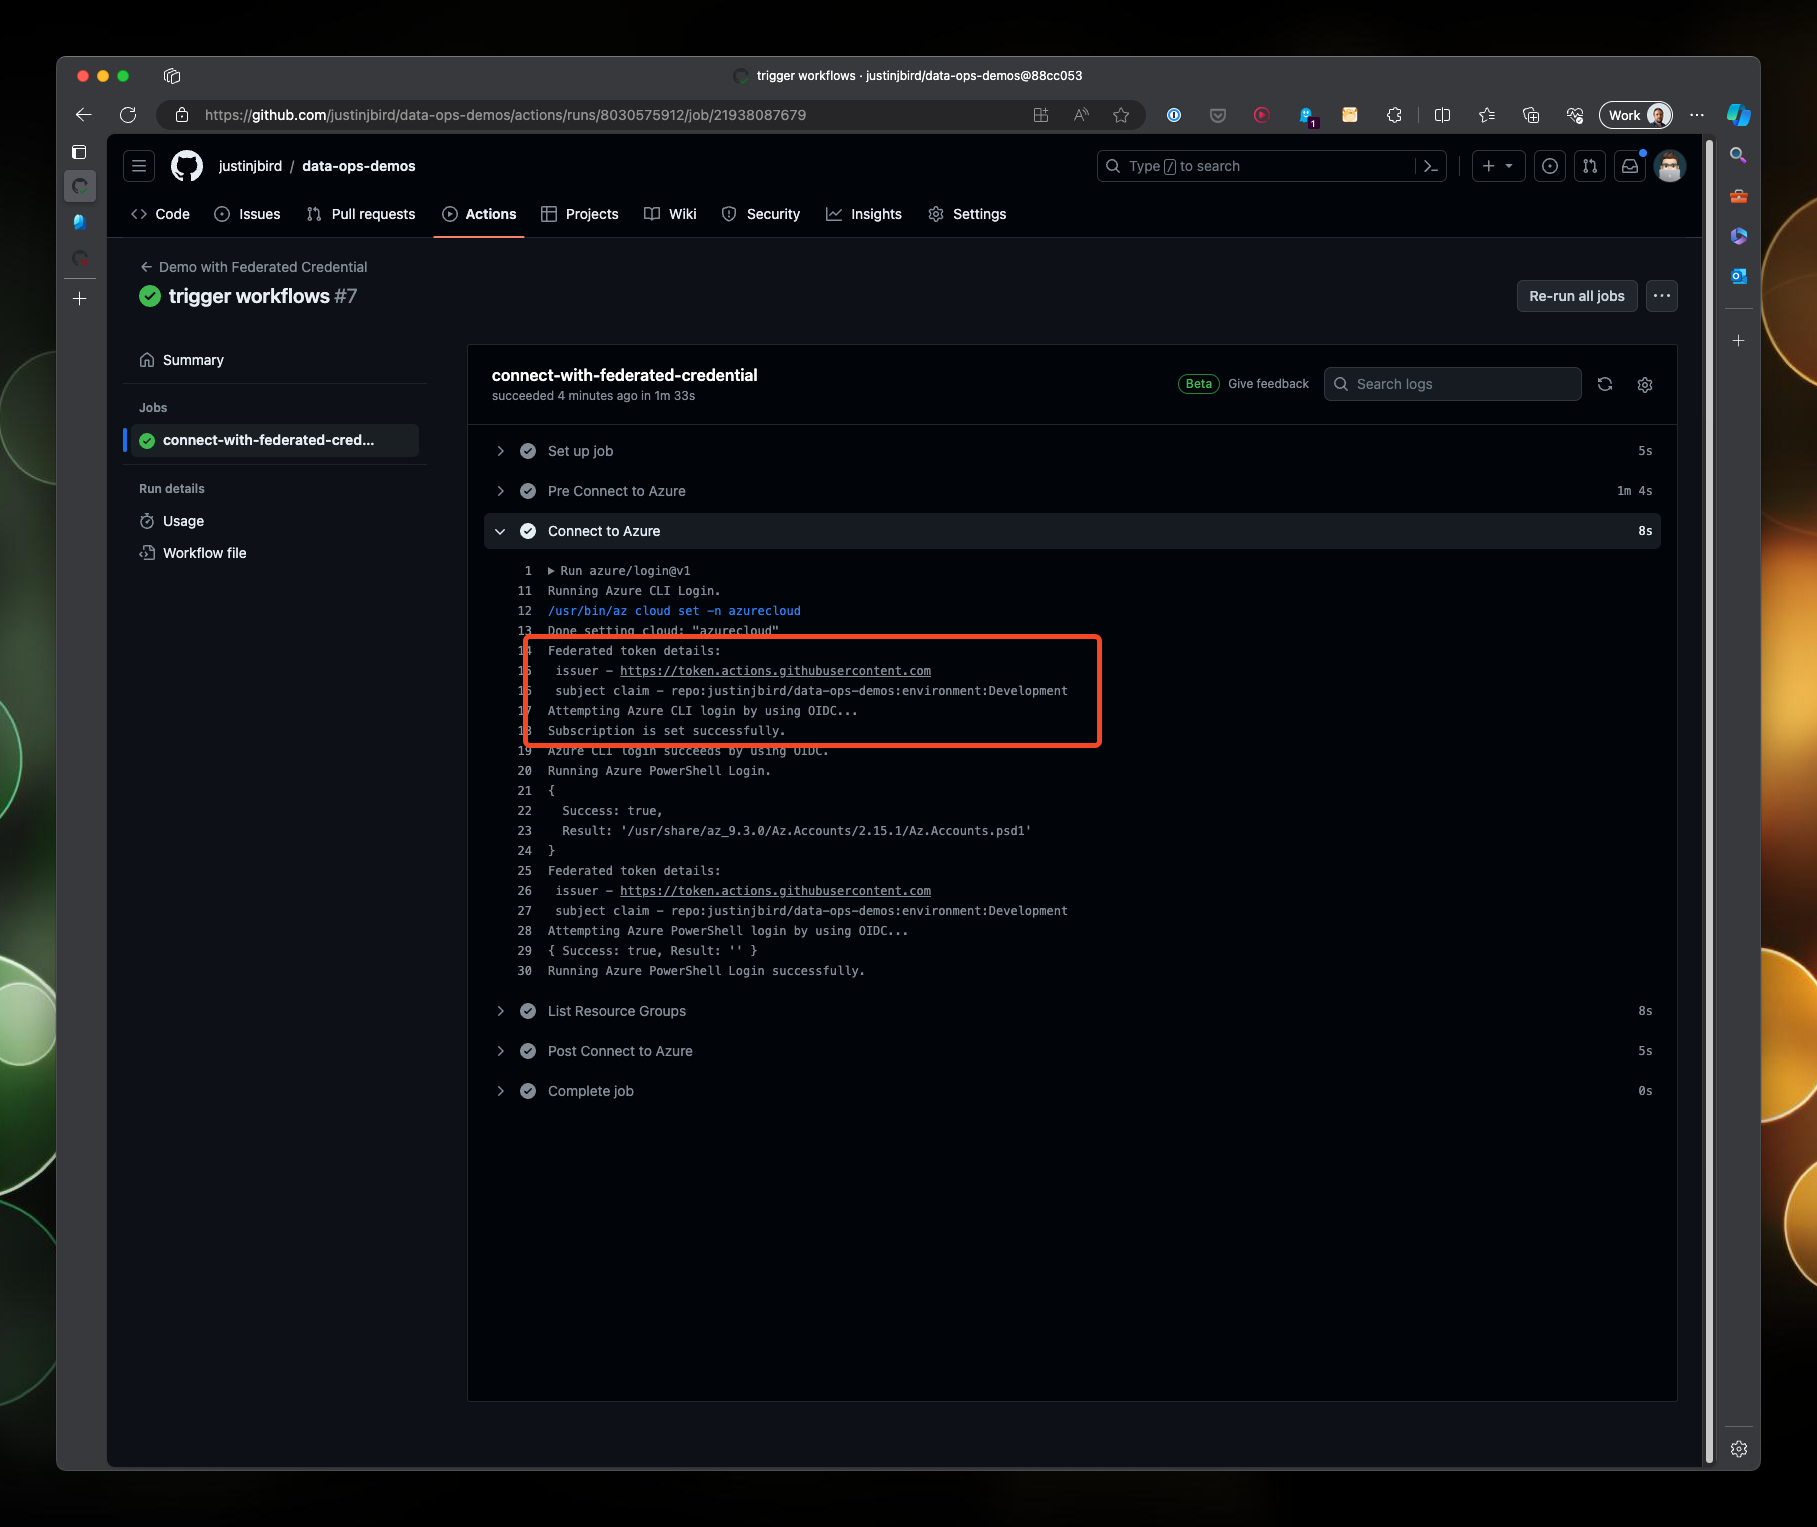Click the GitHub logo in the header

(186, 166)
